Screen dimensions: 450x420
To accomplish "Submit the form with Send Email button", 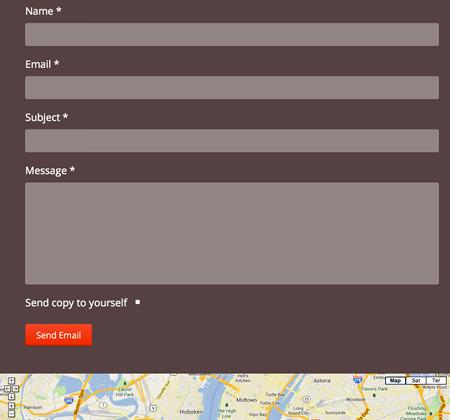I will (59, 335).
